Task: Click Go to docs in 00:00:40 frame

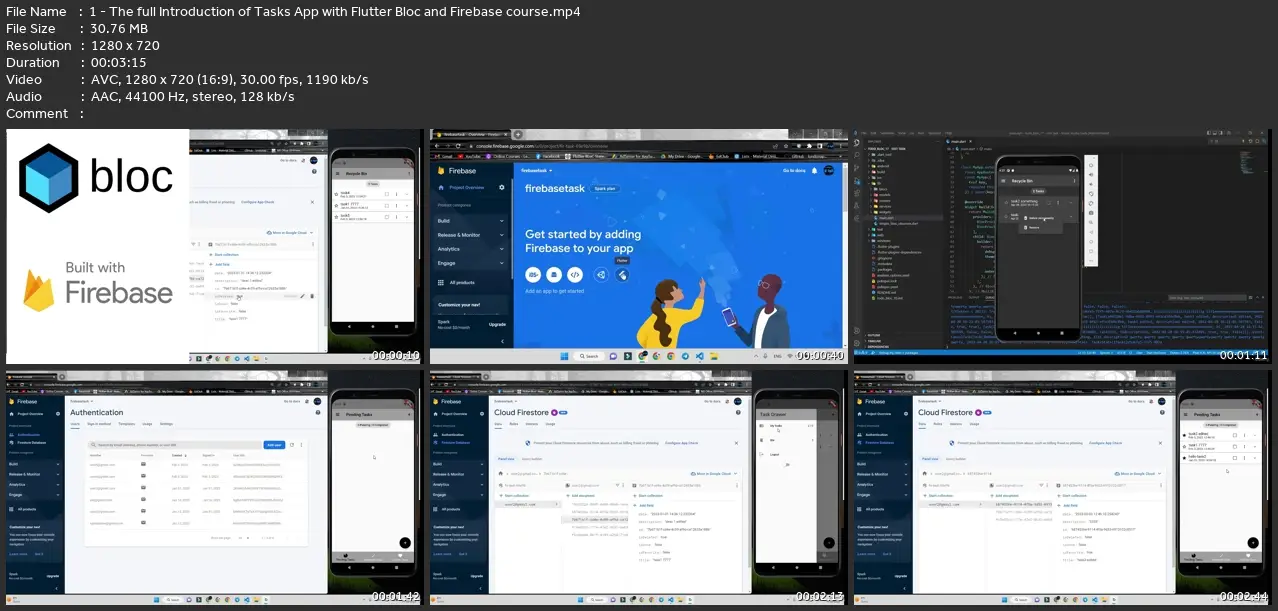Action: tap(794, 171)
